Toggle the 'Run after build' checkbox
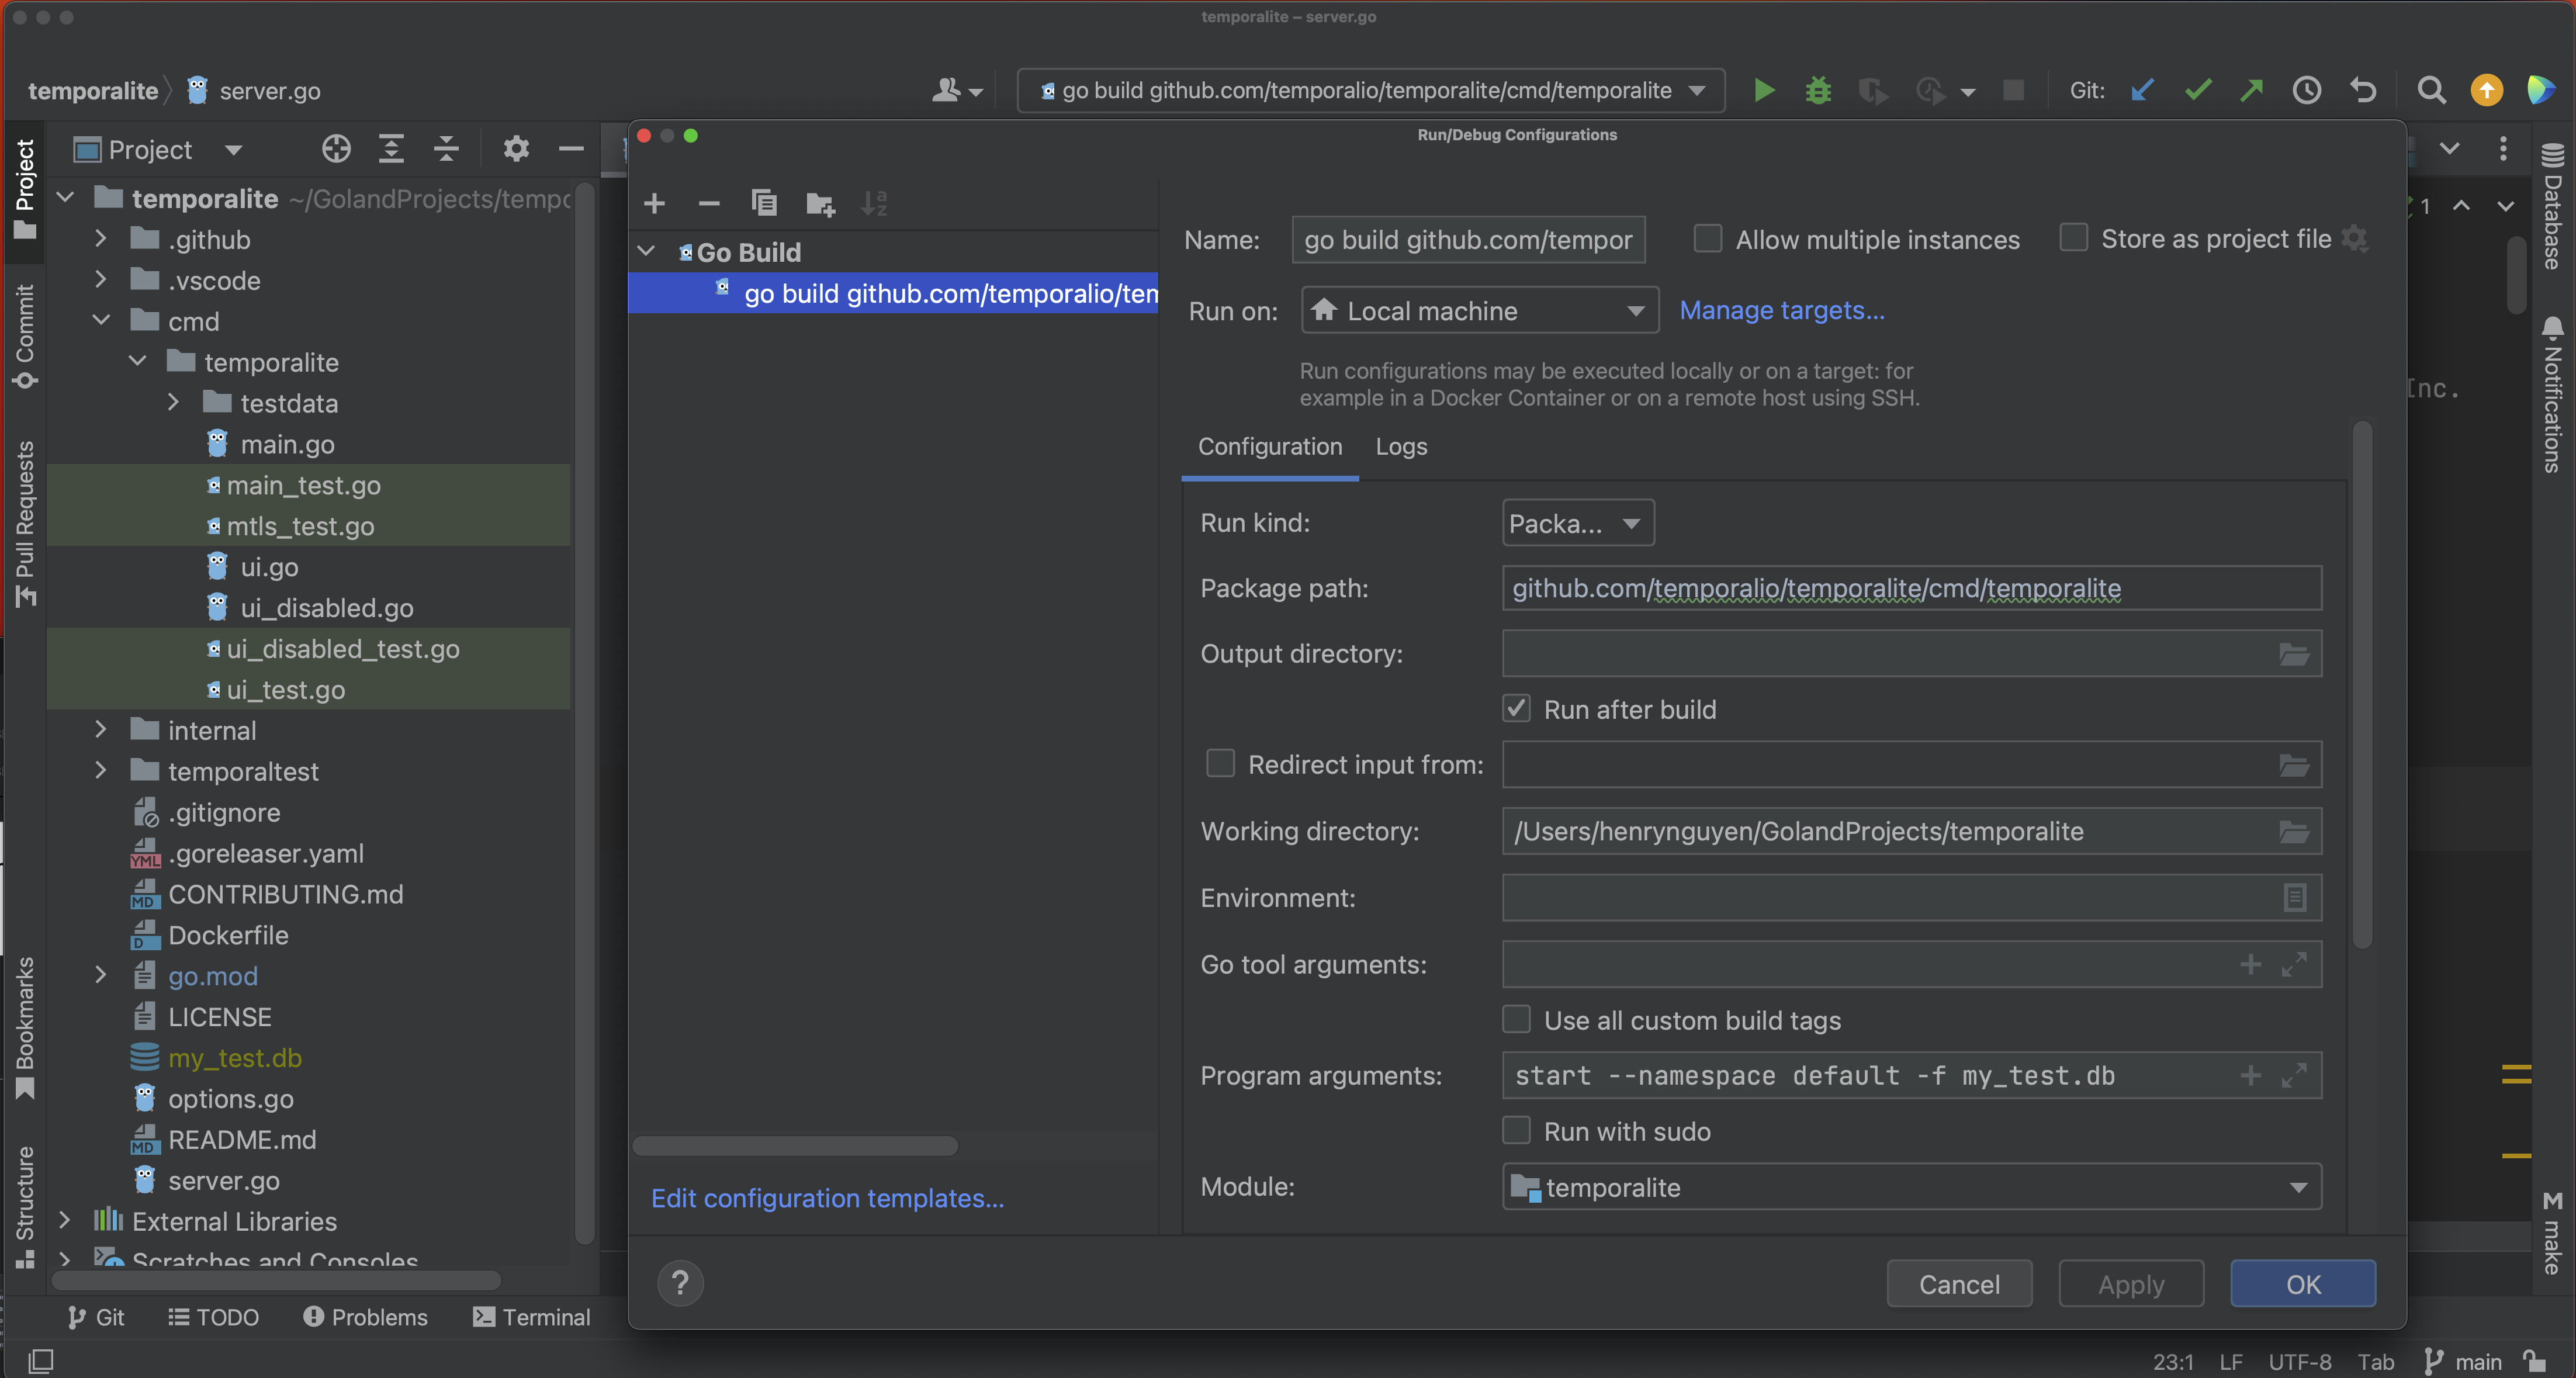 [1515, 709]
